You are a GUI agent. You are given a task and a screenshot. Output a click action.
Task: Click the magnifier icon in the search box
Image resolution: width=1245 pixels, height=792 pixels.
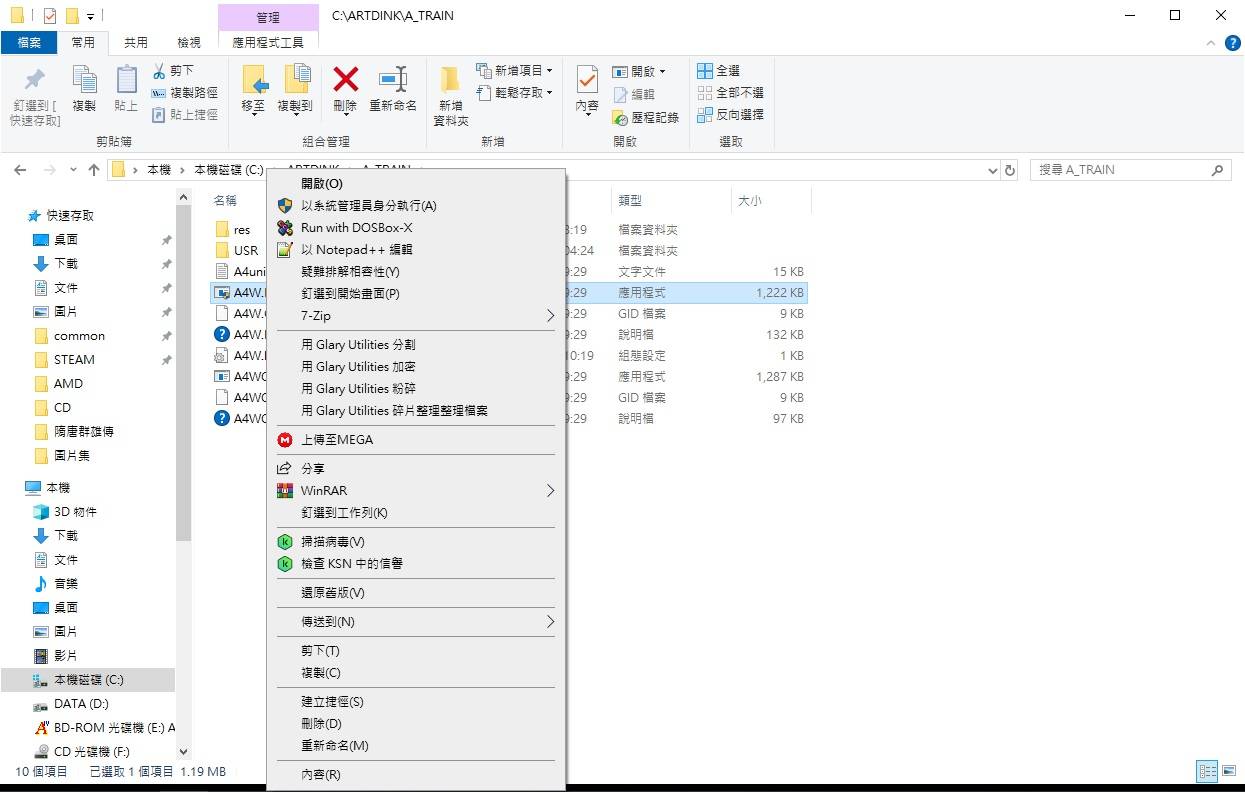[x=1217, y=170]
